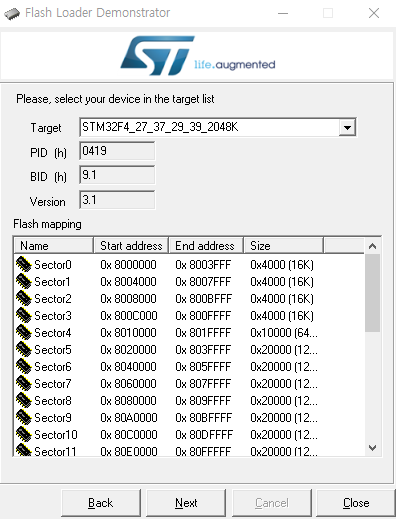This screenshot has width=396, height=519.
Task: Select the Sector7 row name
Action: tap(53, 384)
